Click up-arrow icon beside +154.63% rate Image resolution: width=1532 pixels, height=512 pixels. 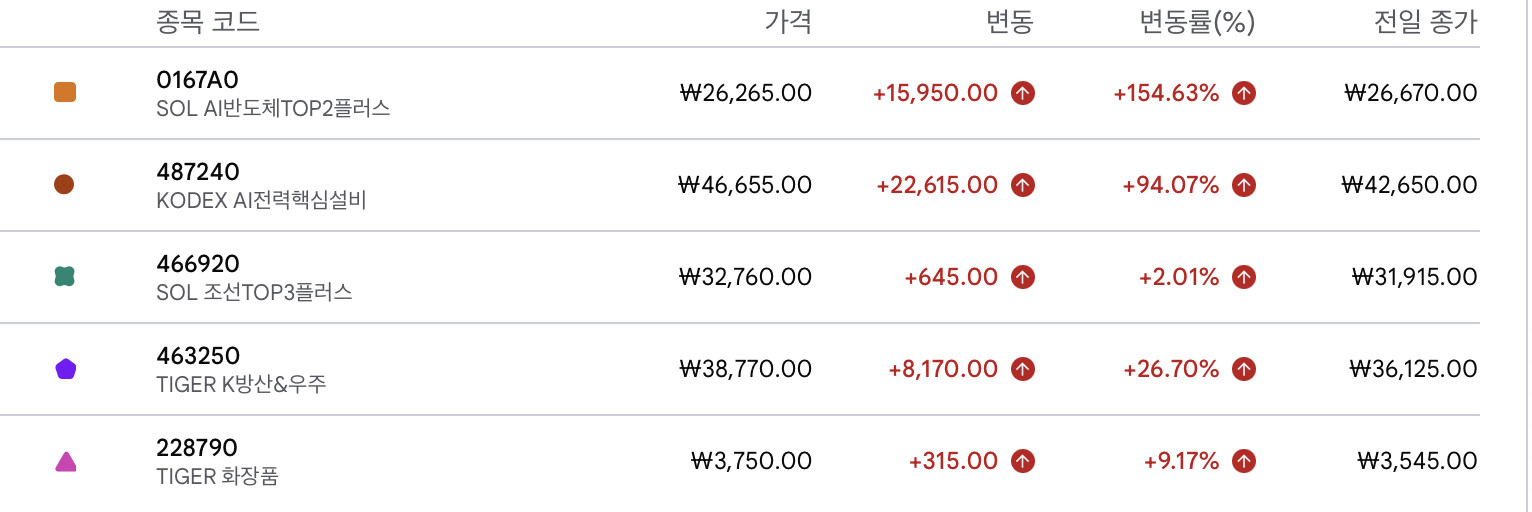pyautogui.click(x=1244, y=93)
